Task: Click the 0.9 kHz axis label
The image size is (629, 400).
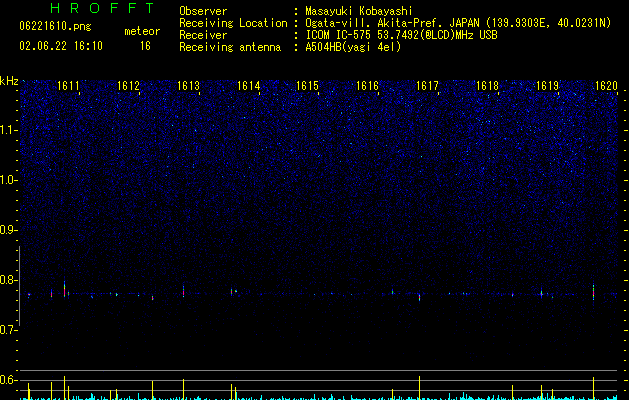Action: coord(9,230)
